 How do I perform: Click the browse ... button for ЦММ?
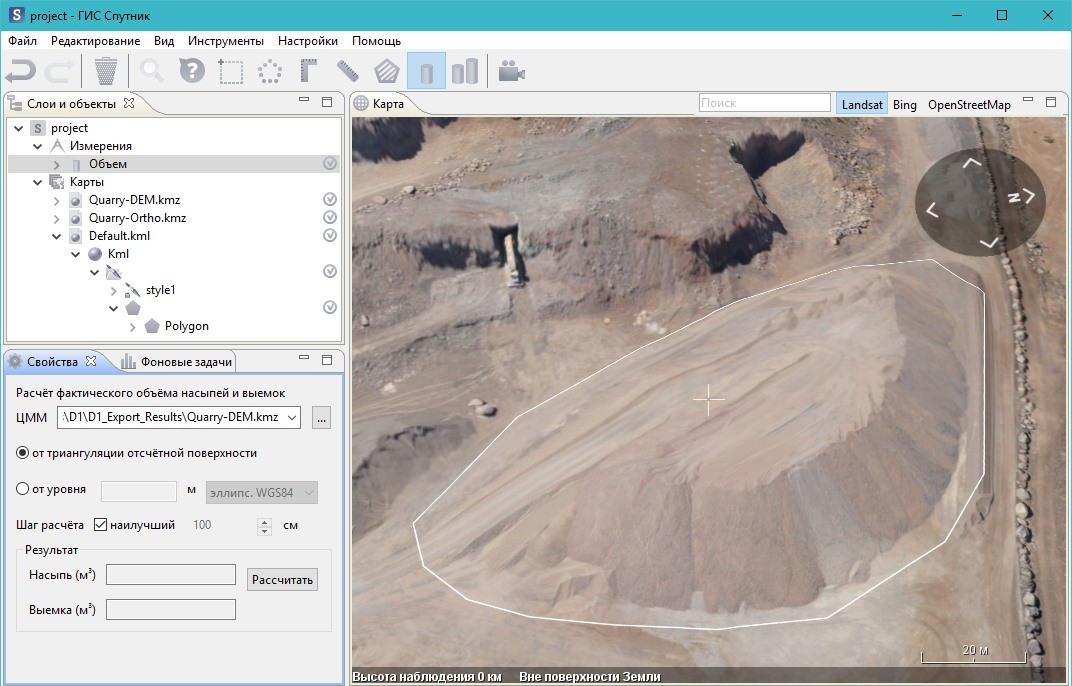[321, 417]
